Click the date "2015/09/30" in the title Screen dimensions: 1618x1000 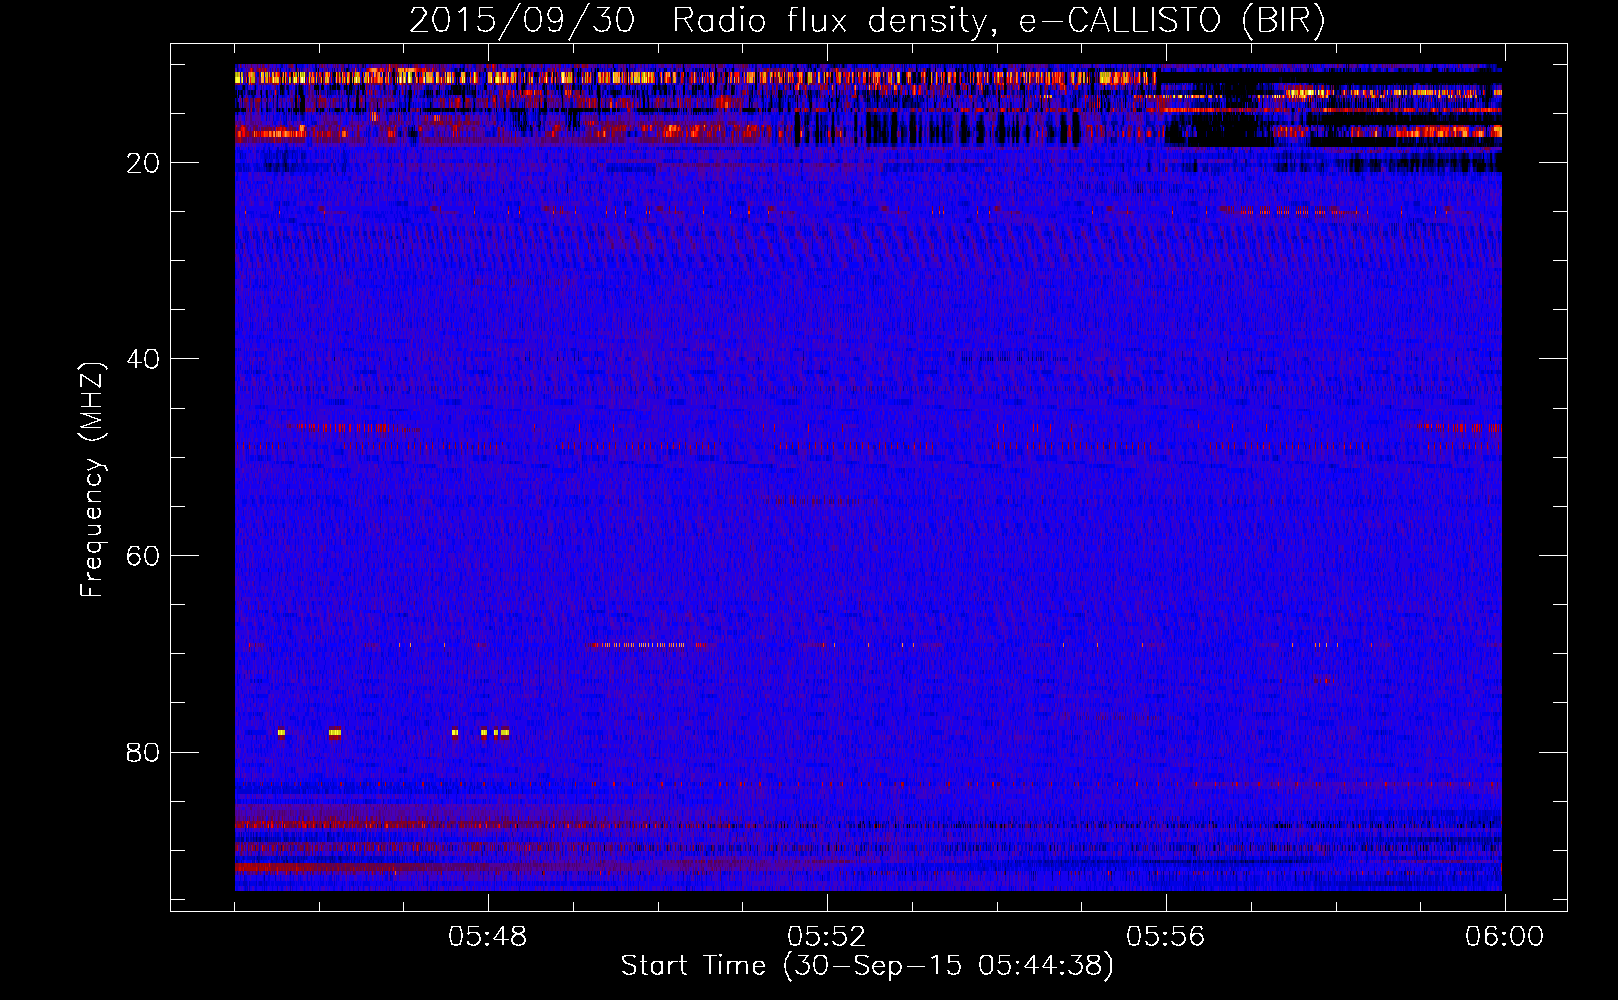pyautogui.click(x=521, y=20)
